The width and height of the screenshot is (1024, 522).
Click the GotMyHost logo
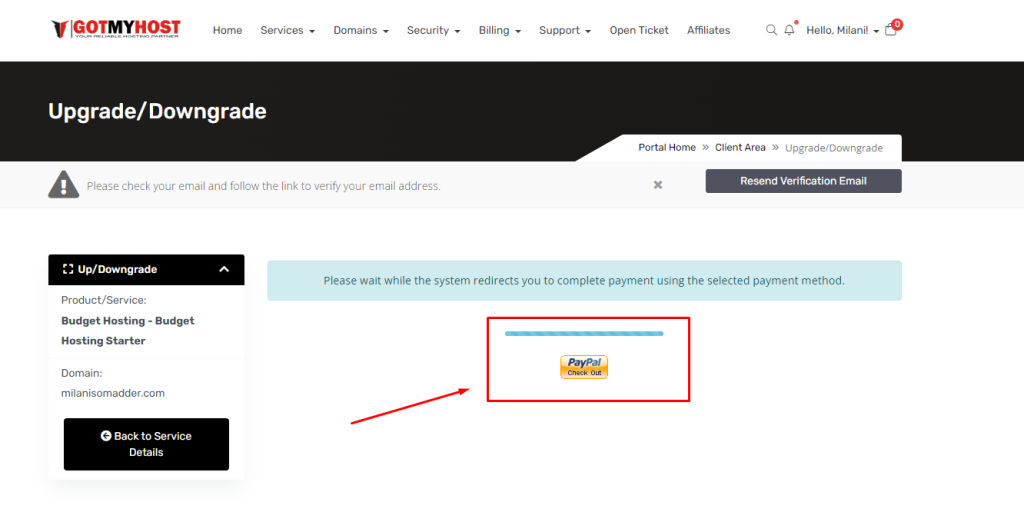point(116,30)
